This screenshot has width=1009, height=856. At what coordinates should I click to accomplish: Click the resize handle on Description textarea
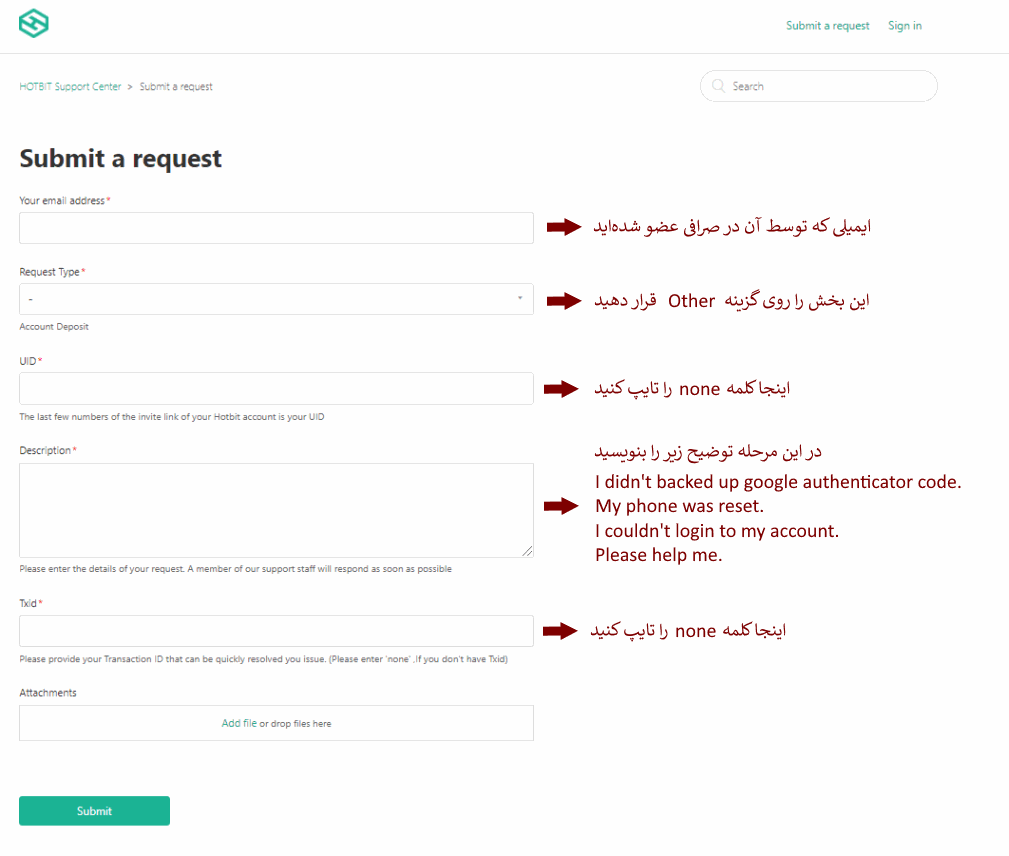pos(527,550)
